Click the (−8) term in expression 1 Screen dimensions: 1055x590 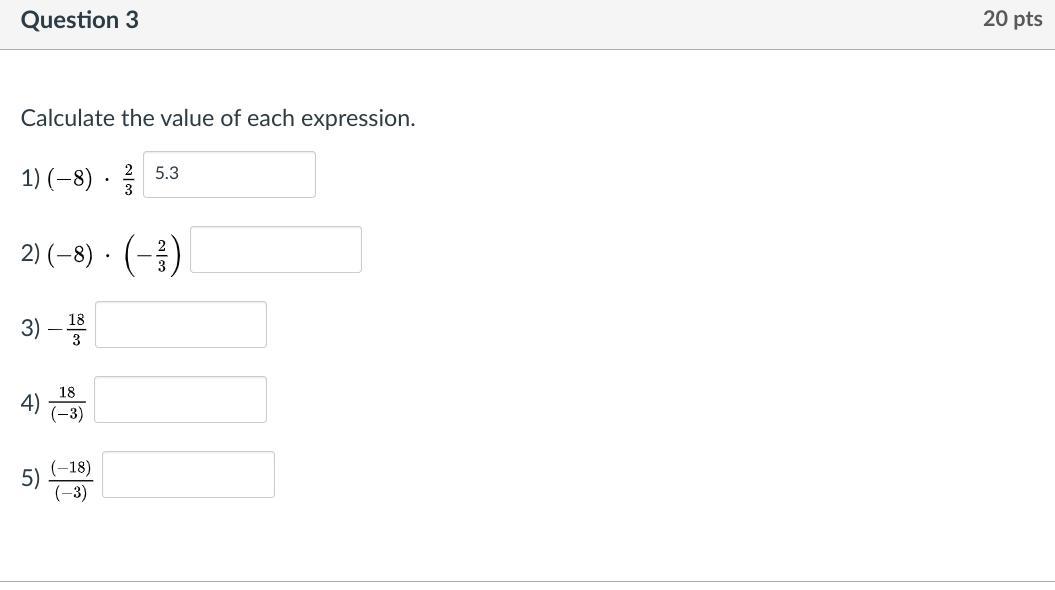[70, 179]
